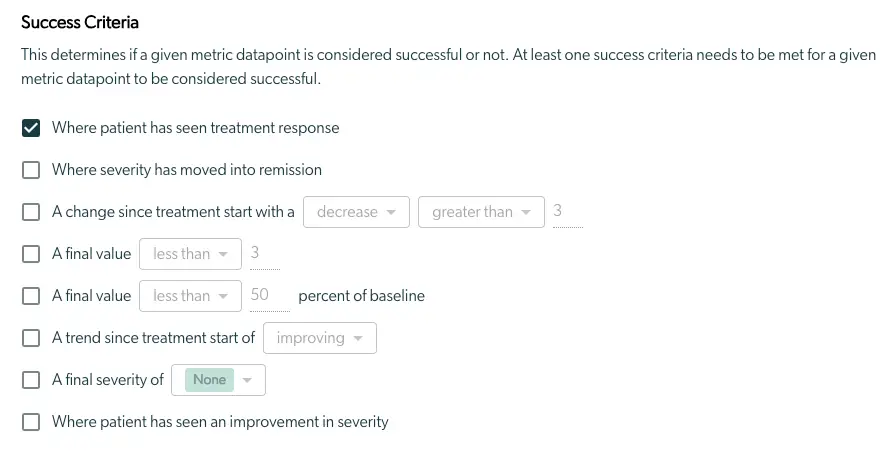
Task: Enable the 'percent of baseline' criteria checkbox
Action: (x=31, y=296)
